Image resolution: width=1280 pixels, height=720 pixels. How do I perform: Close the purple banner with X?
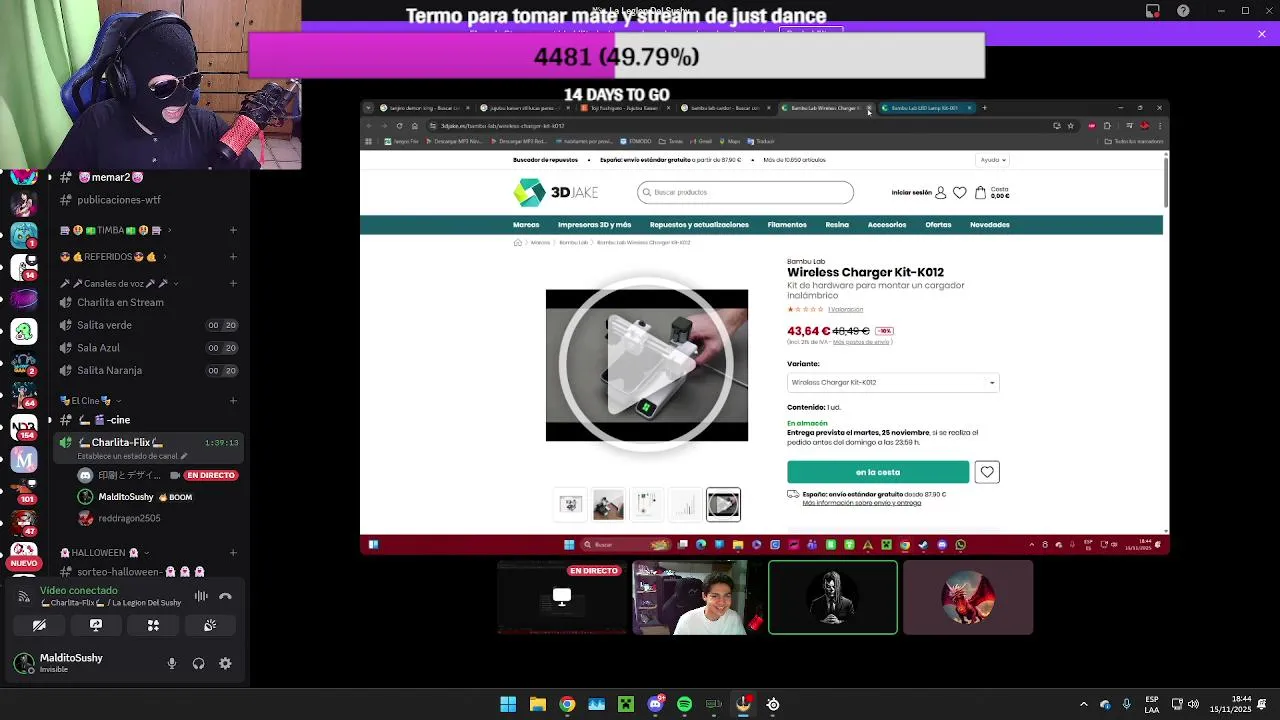pos(1262,34)
